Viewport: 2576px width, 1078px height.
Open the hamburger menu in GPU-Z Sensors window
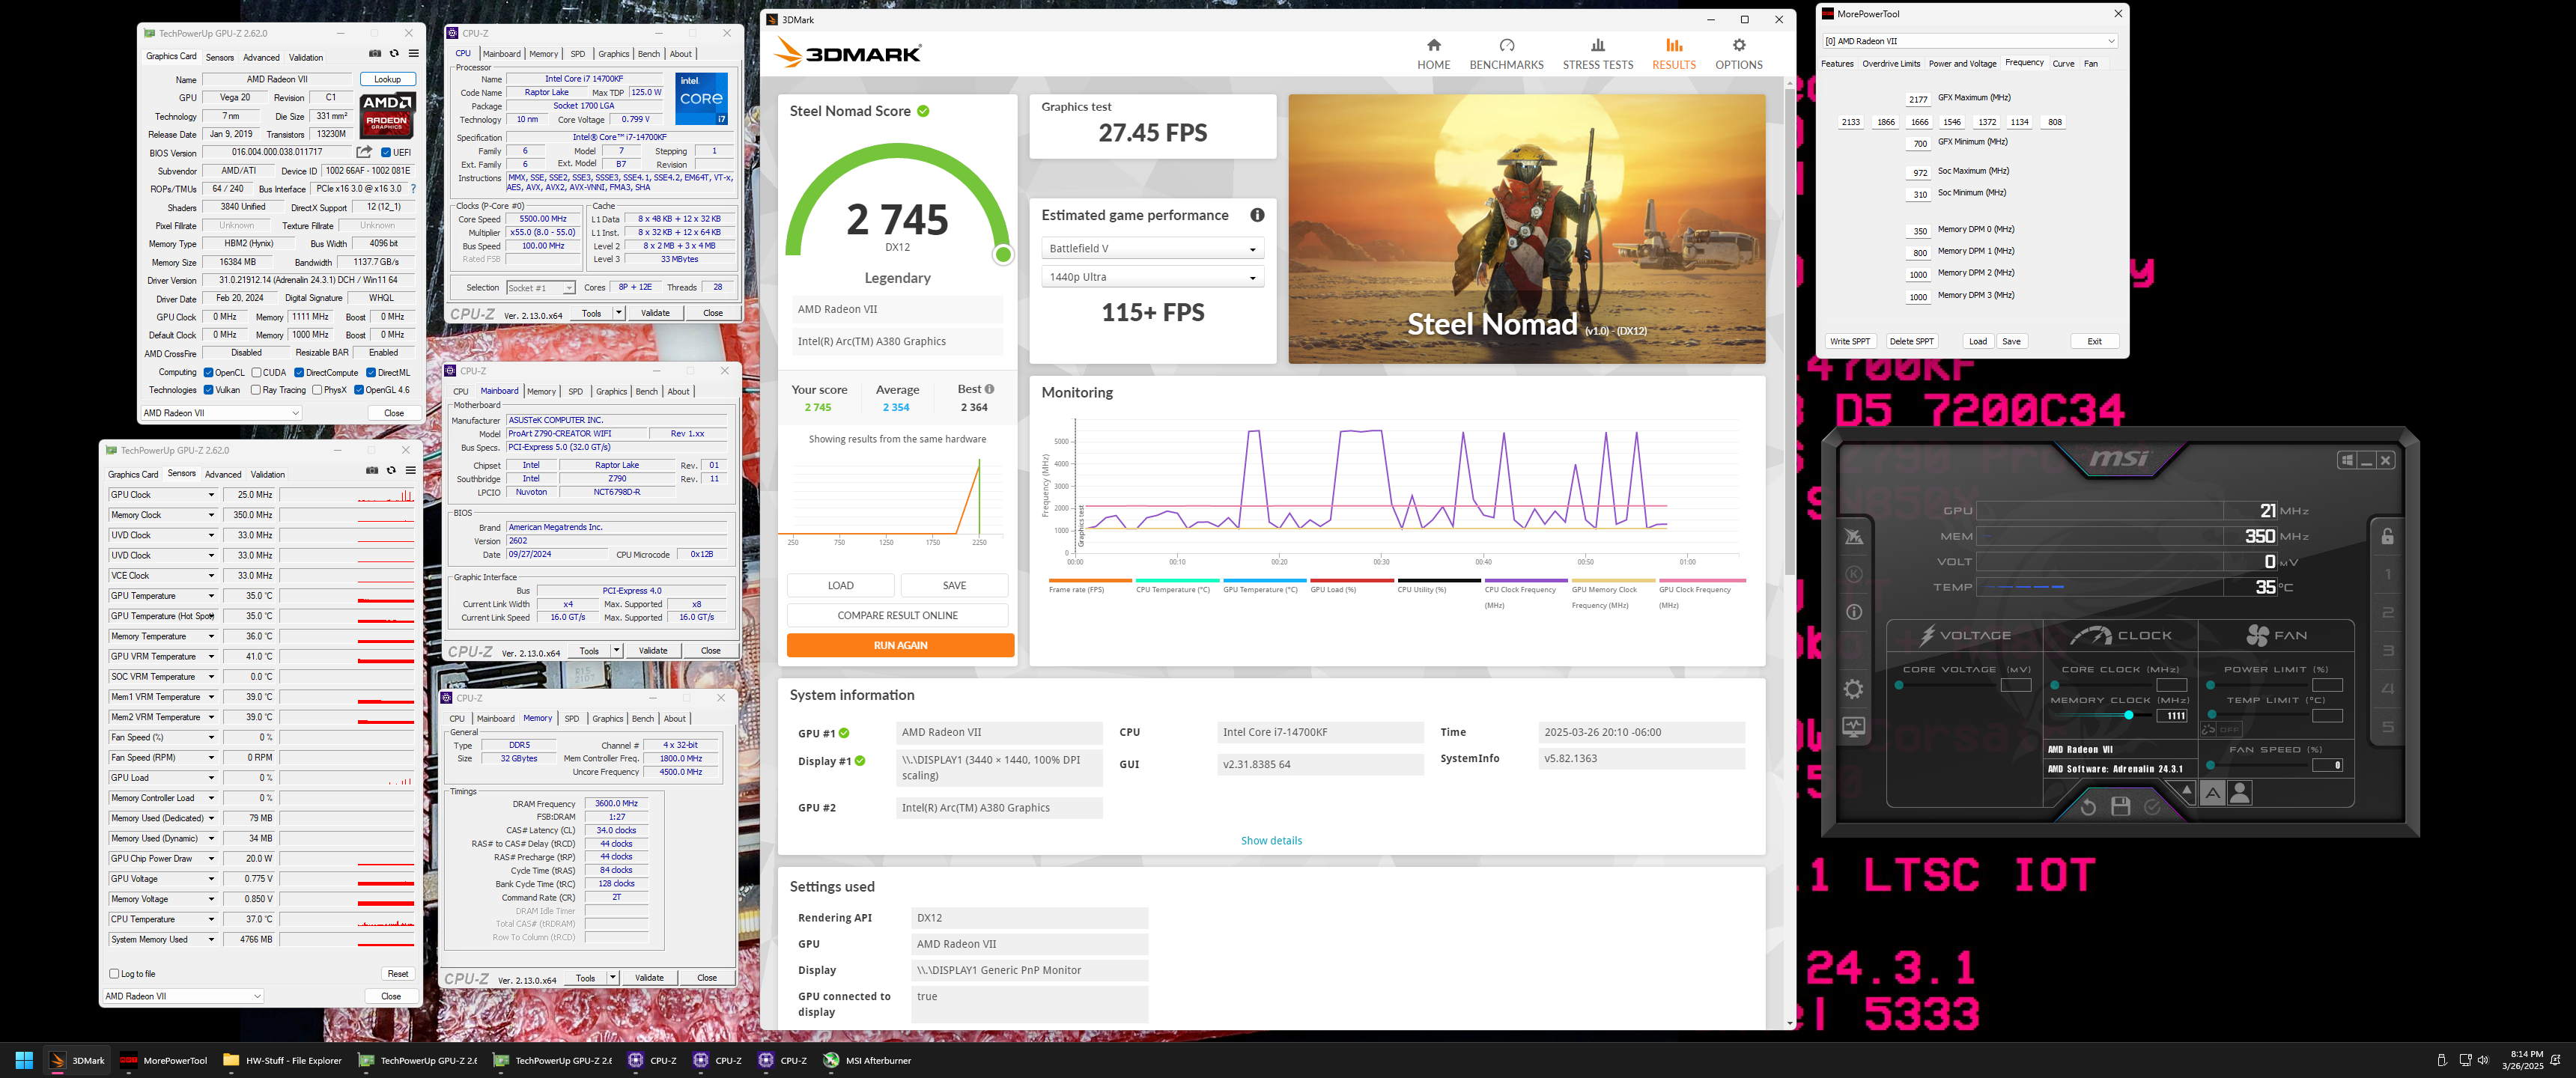coord(410,471)
